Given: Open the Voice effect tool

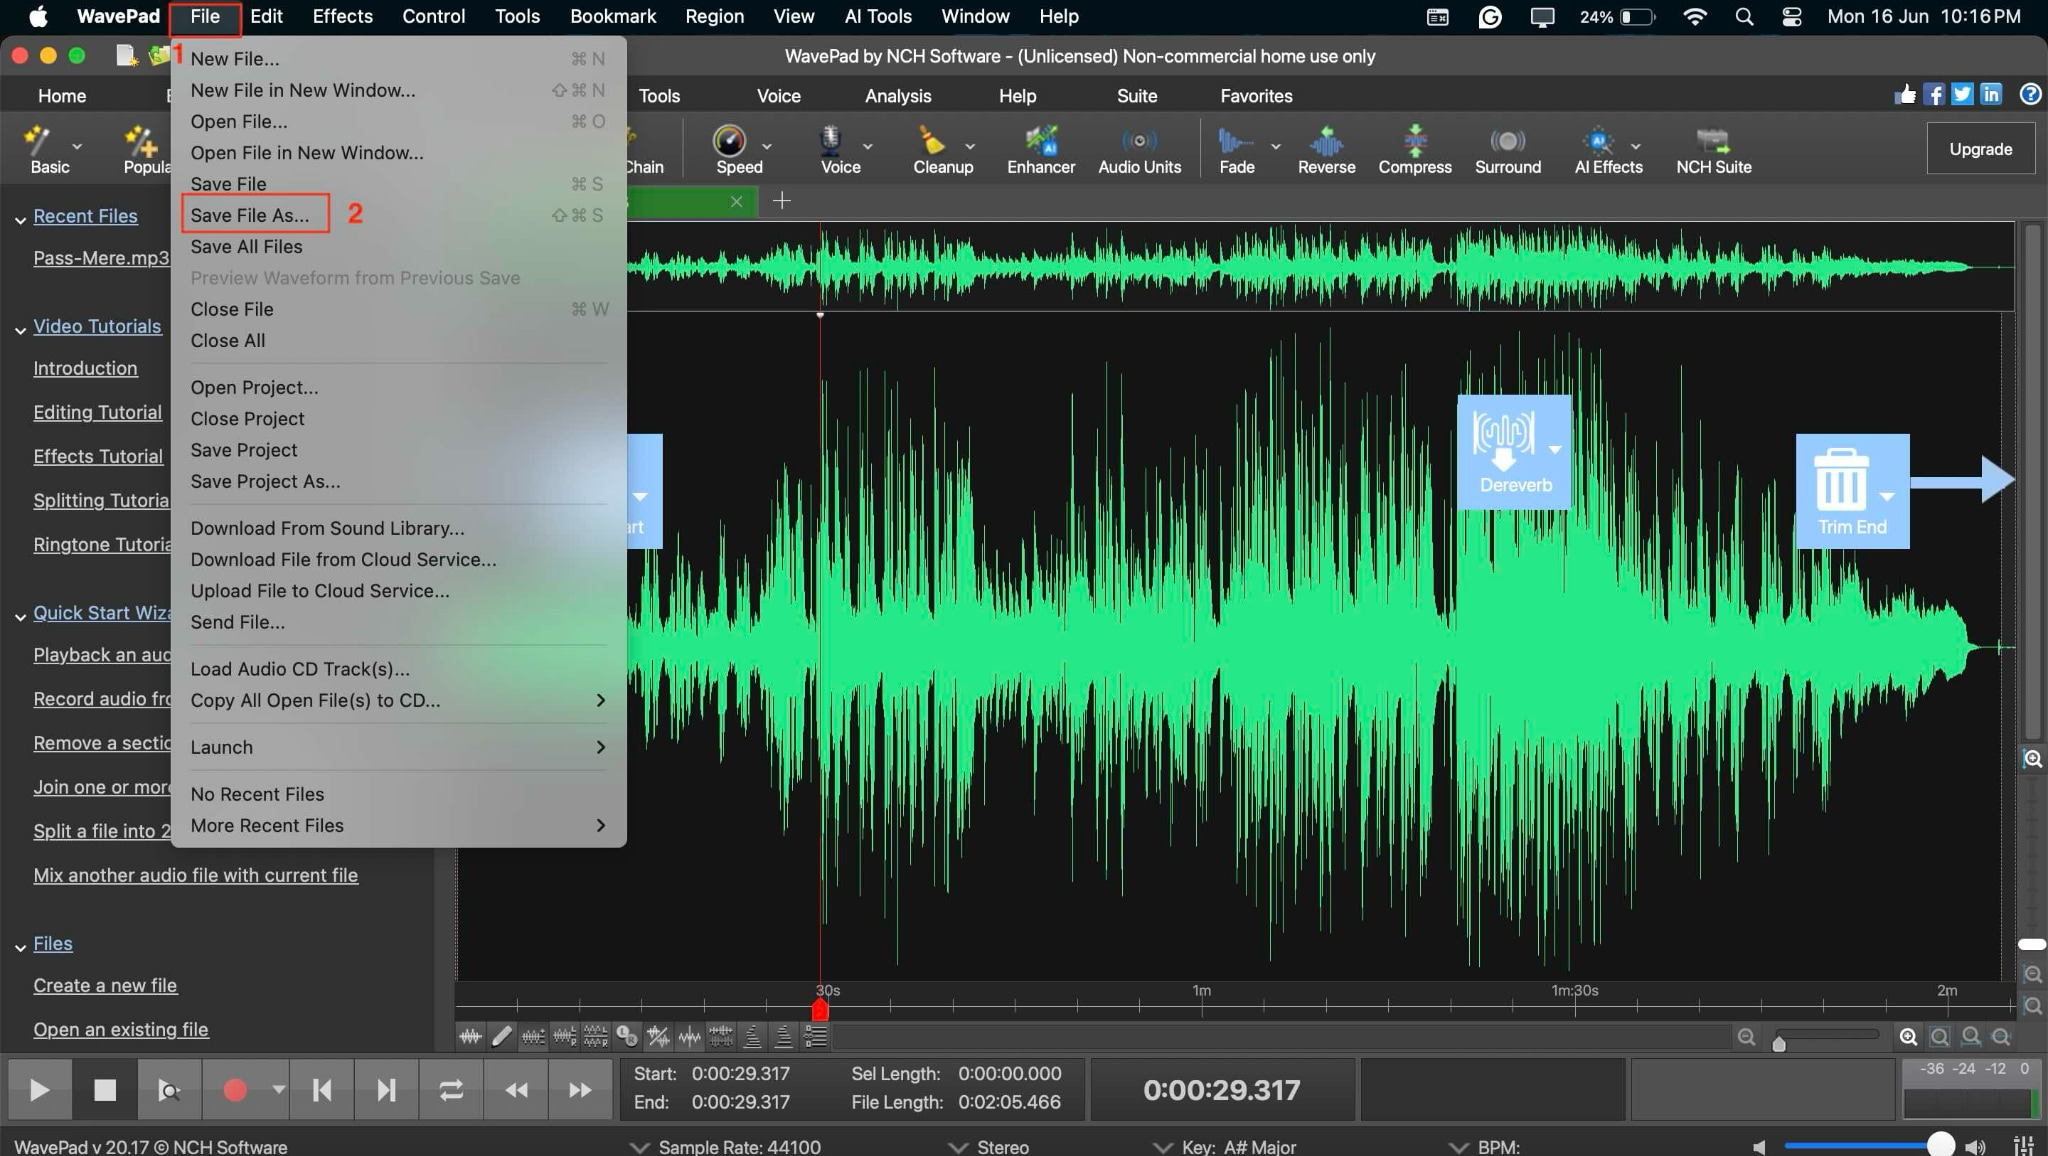Looking at the screenshot, I should point(839,149).
